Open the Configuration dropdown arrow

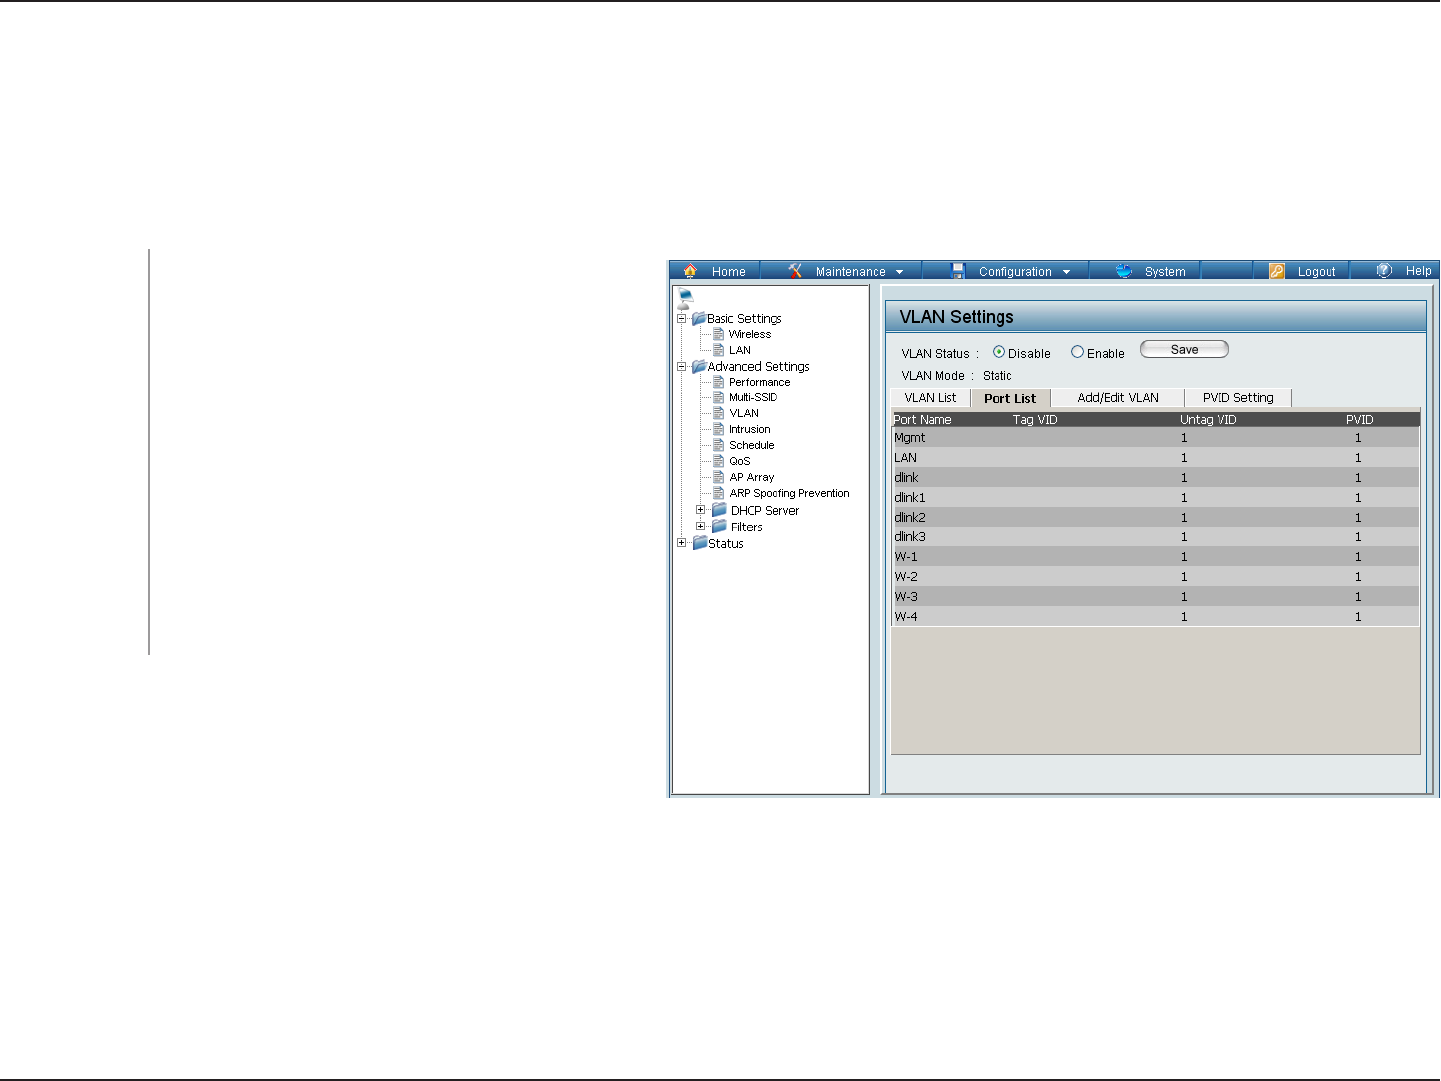pos(1066,272)
